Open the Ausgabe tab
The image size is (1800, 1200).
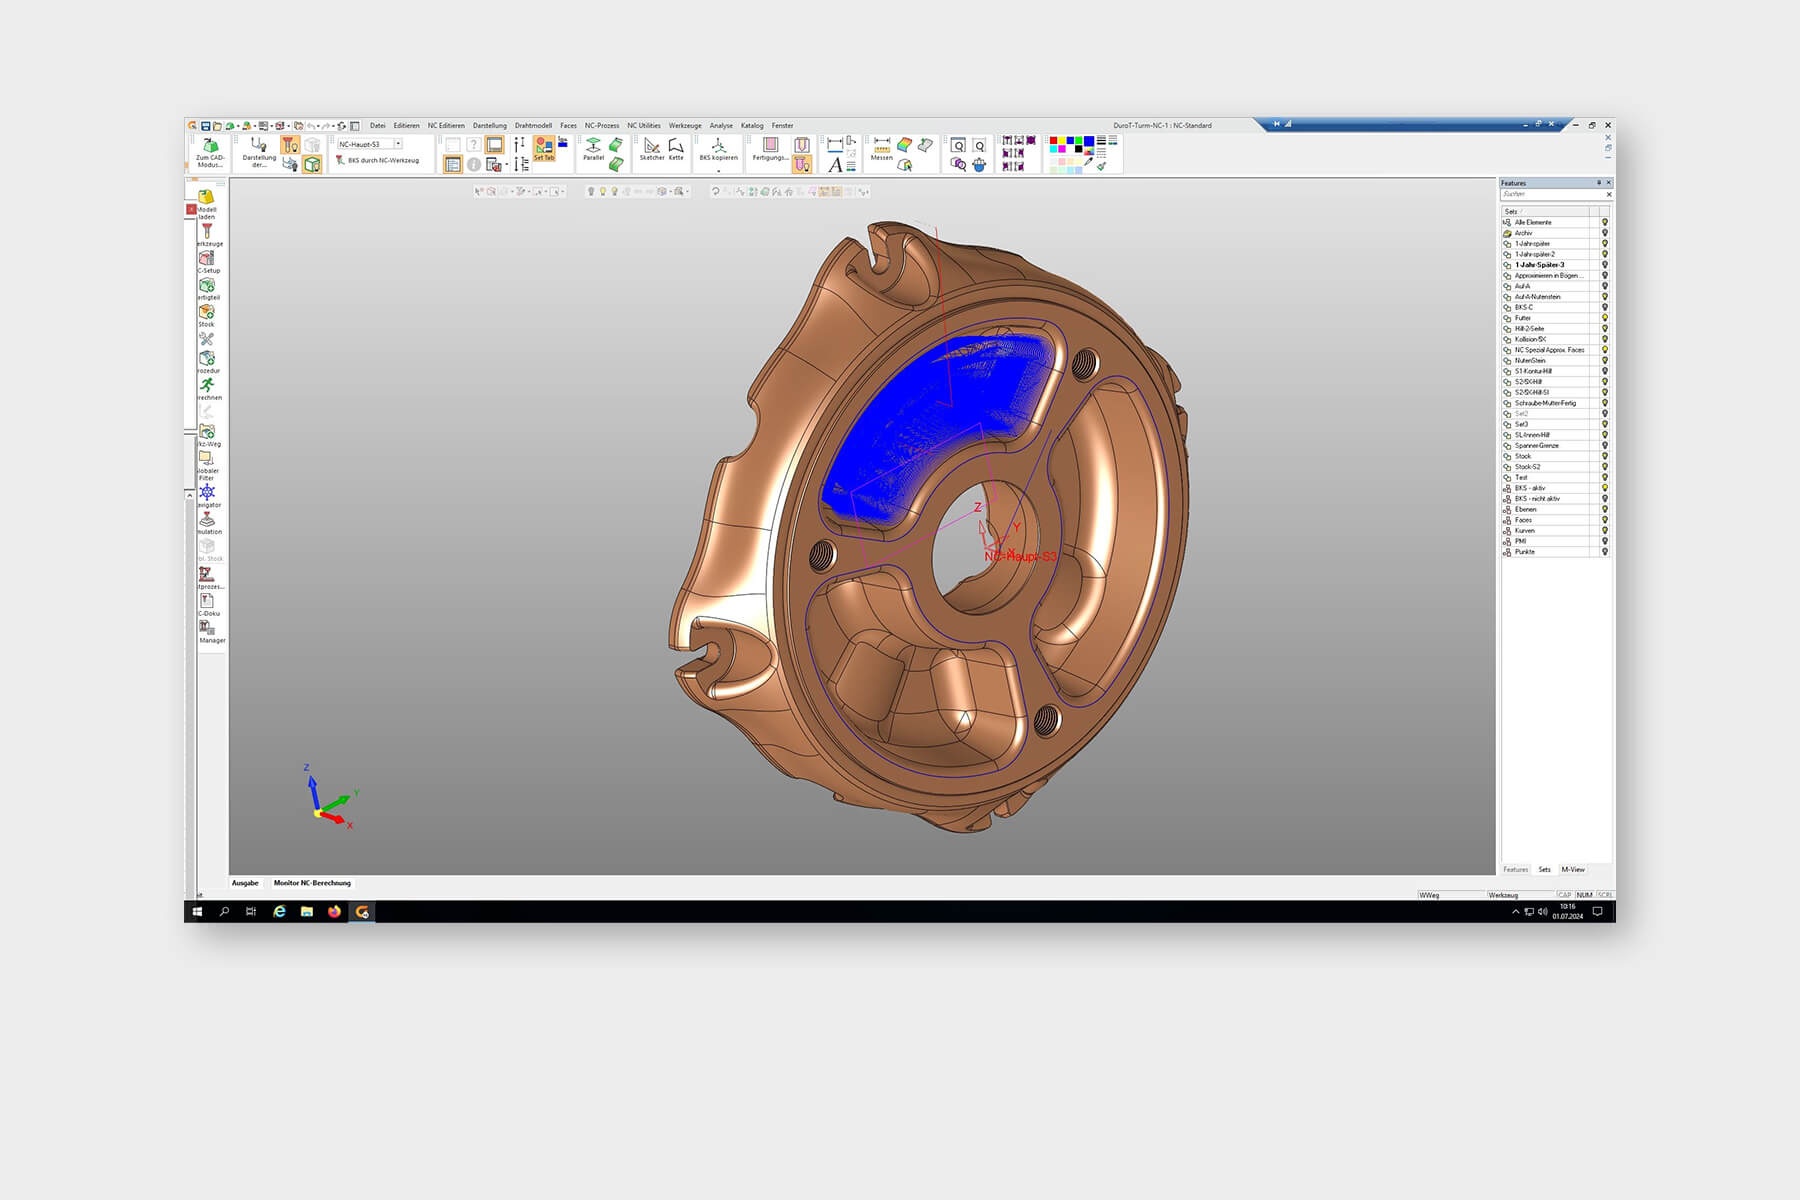245,883
